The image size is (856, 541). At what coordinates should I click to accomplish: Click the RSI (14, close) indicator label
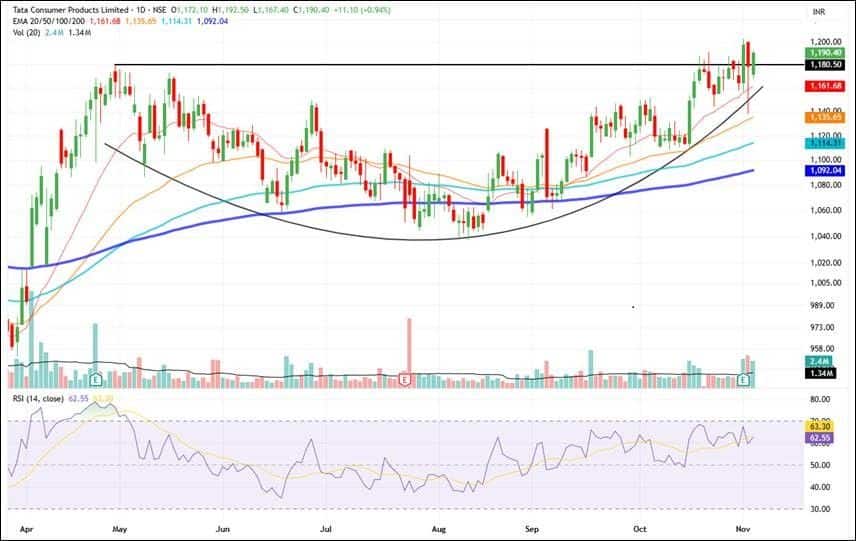(36, 399)
